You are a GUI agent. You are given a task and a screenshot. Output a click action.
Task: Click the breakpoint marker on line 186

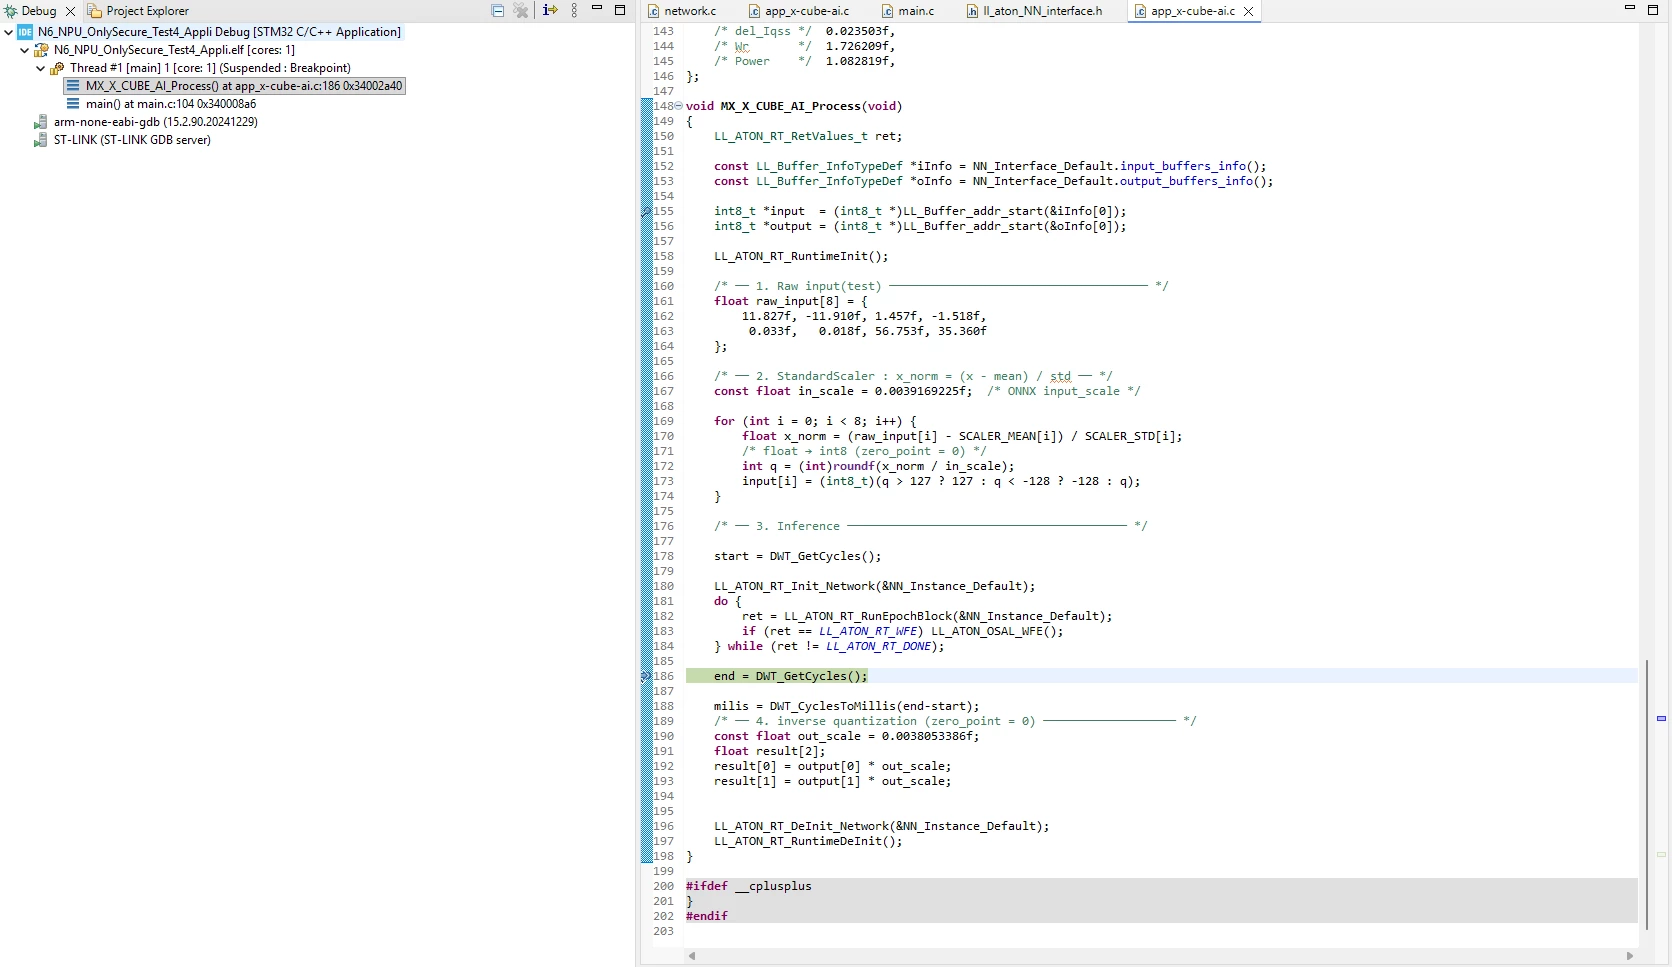click(646, 677)
